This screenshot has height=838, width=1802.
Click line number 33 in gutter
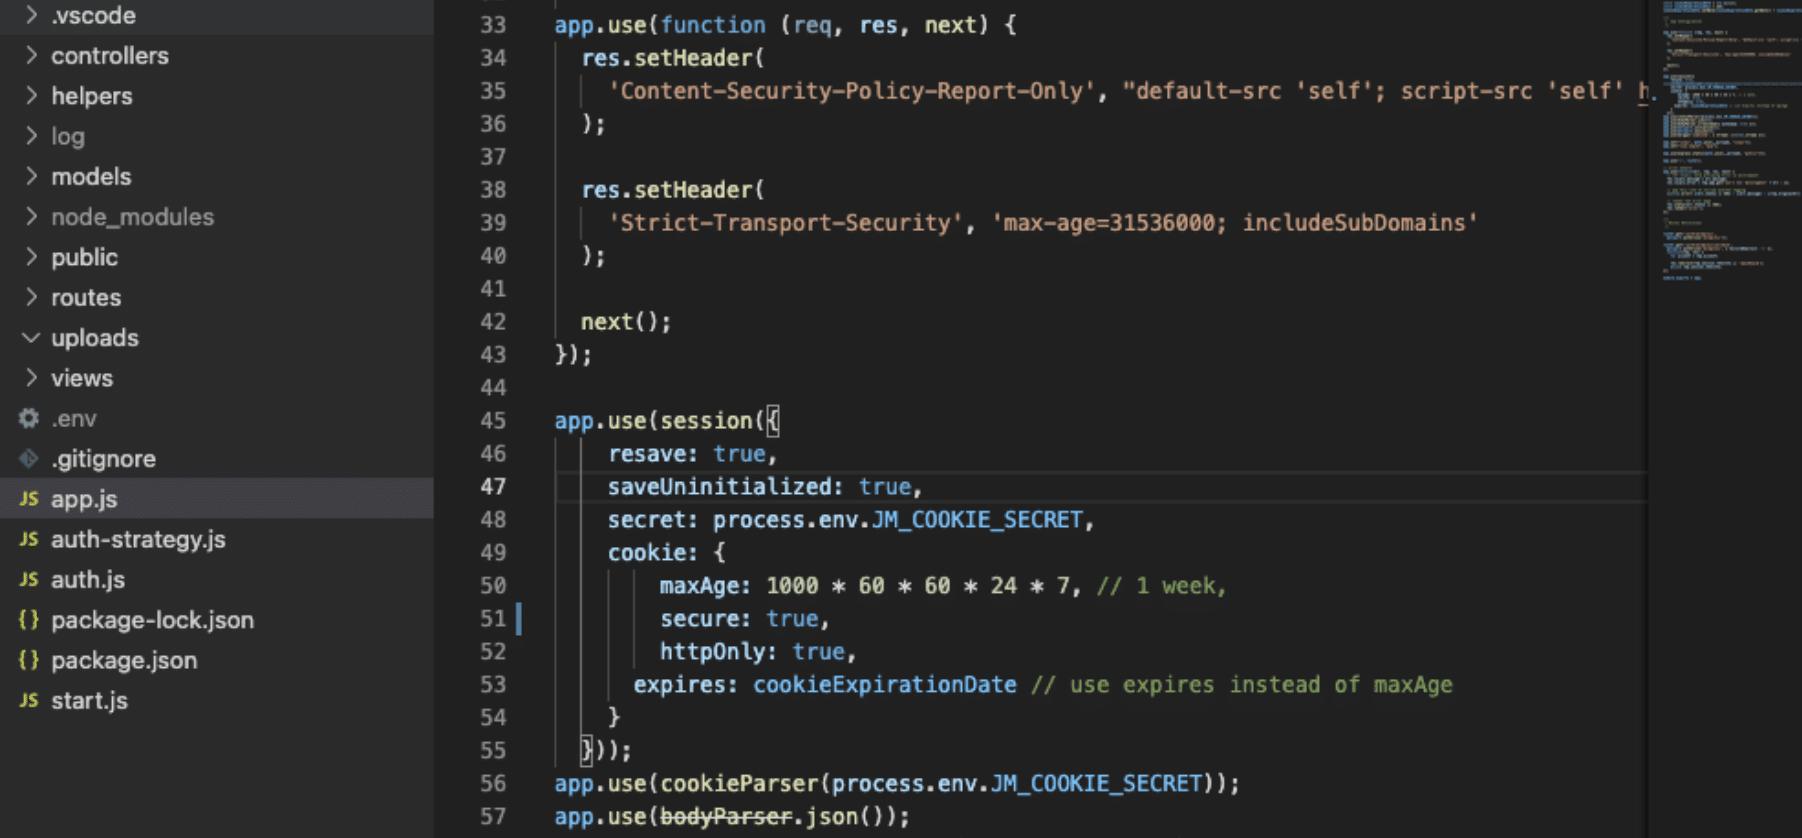tap(493, 25)
